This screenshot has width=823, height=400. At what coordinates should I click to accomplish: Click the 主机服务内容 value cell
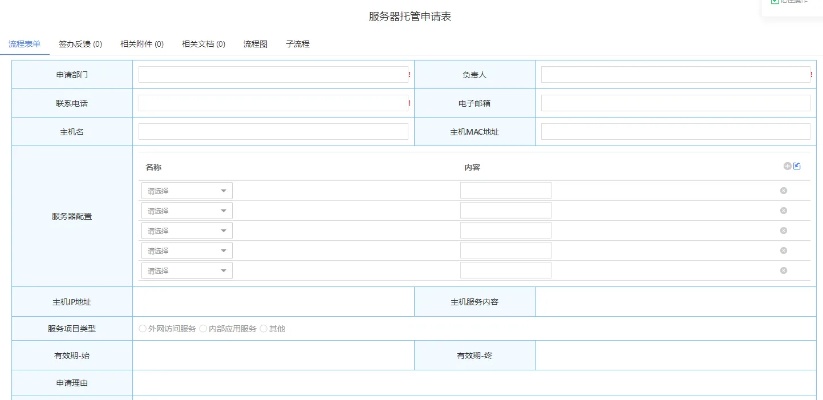(676, 302)
